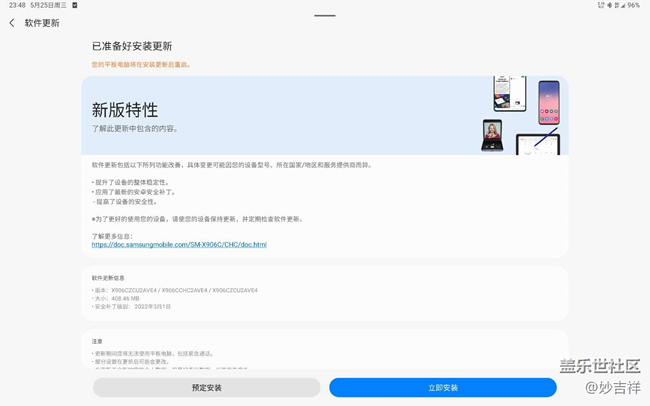
Task: Tap the orange restart warning text
Action: [x=141, y=65]
